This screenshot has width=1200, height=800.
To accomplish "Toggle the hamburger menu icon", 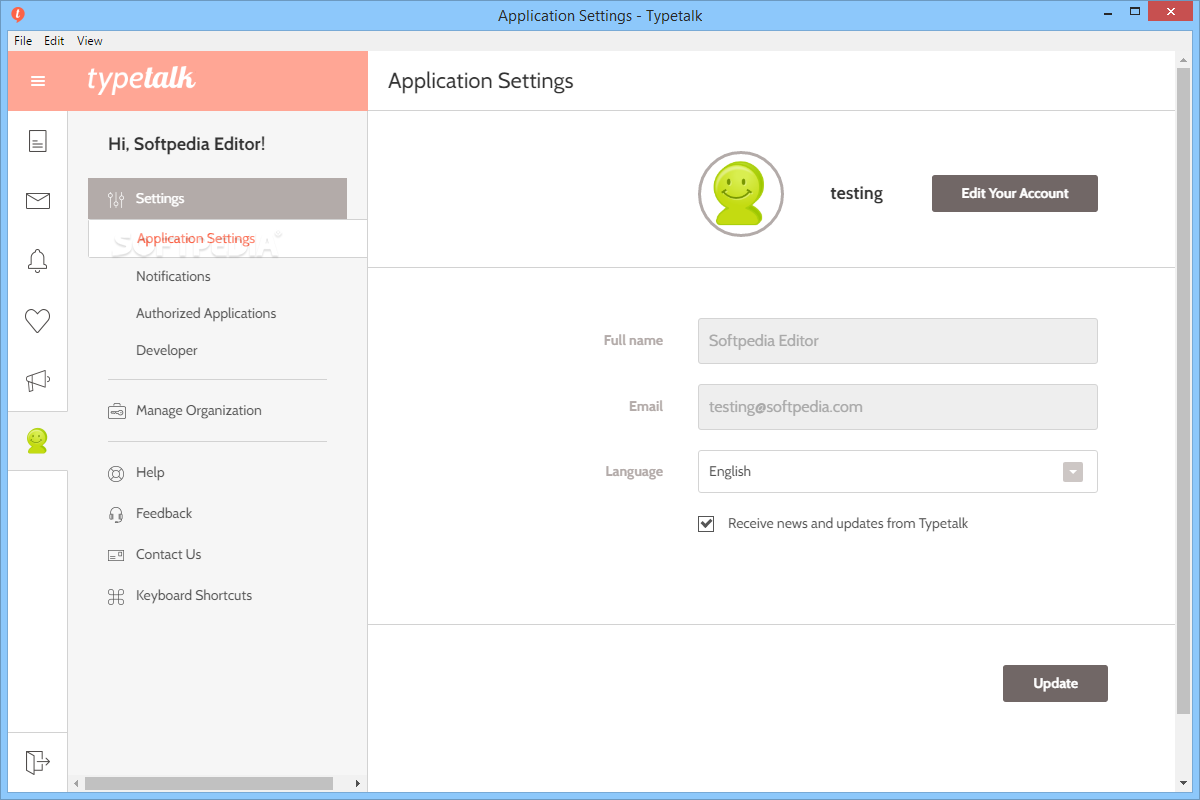I will (x=38, y=81).
